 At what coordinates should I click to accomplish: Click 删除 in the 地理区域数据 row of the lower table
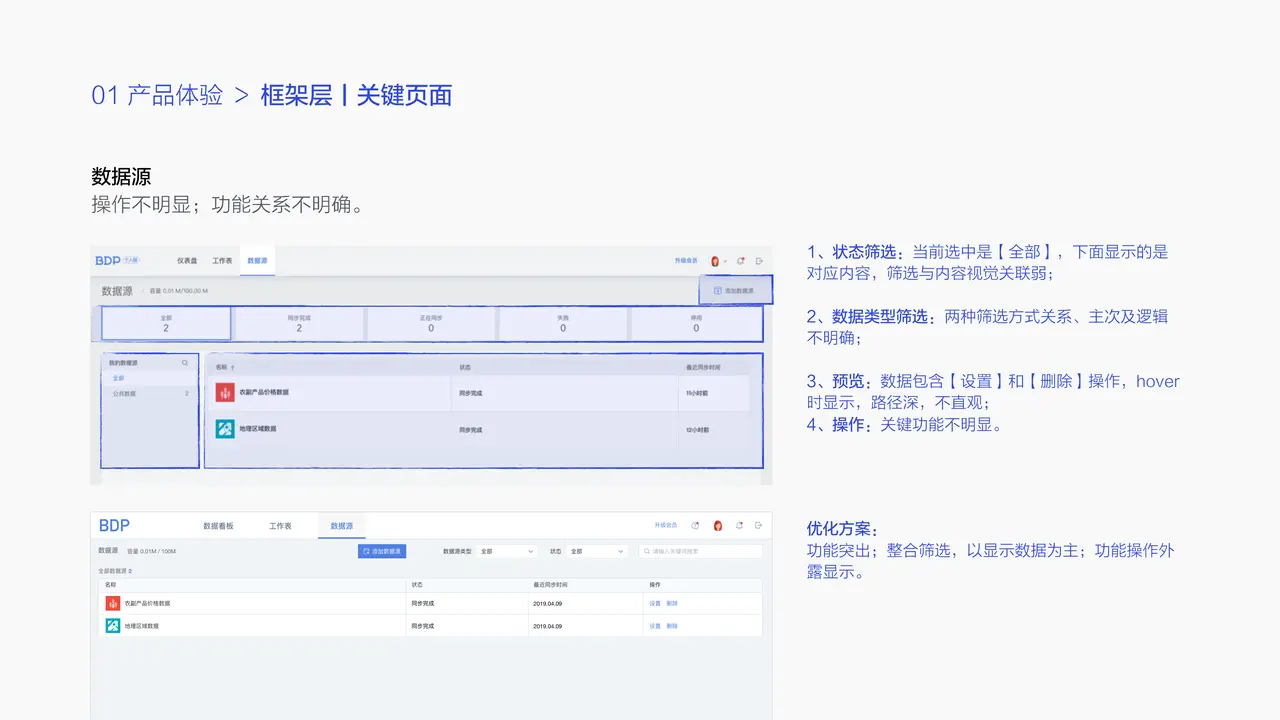672,626
